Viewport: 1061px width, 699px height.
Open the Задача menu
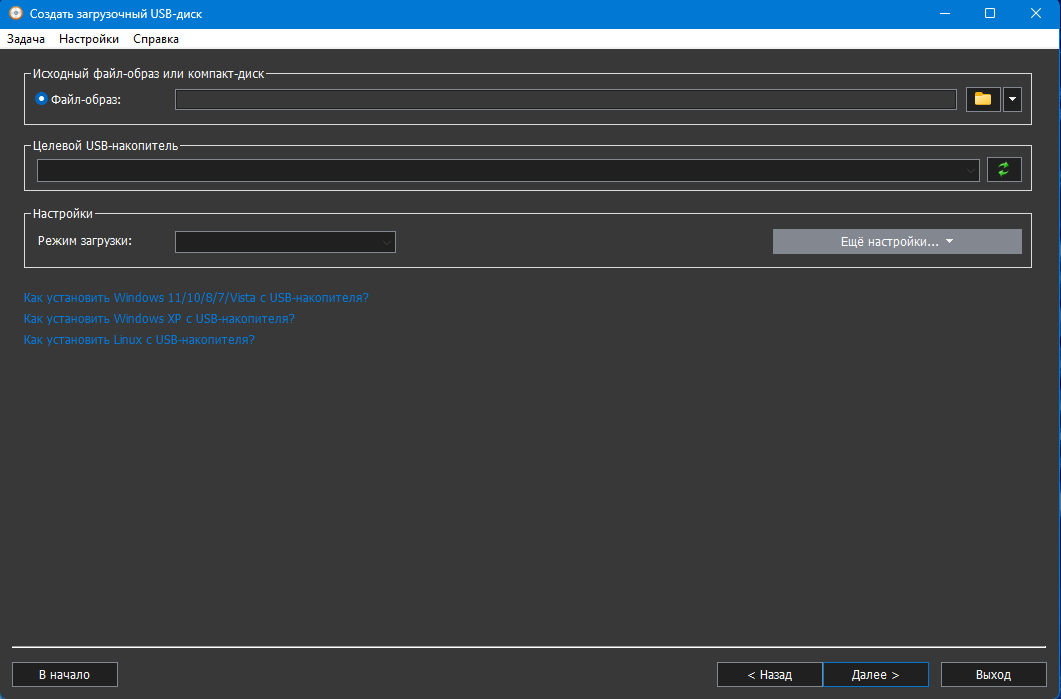click(x=26, y=39)
